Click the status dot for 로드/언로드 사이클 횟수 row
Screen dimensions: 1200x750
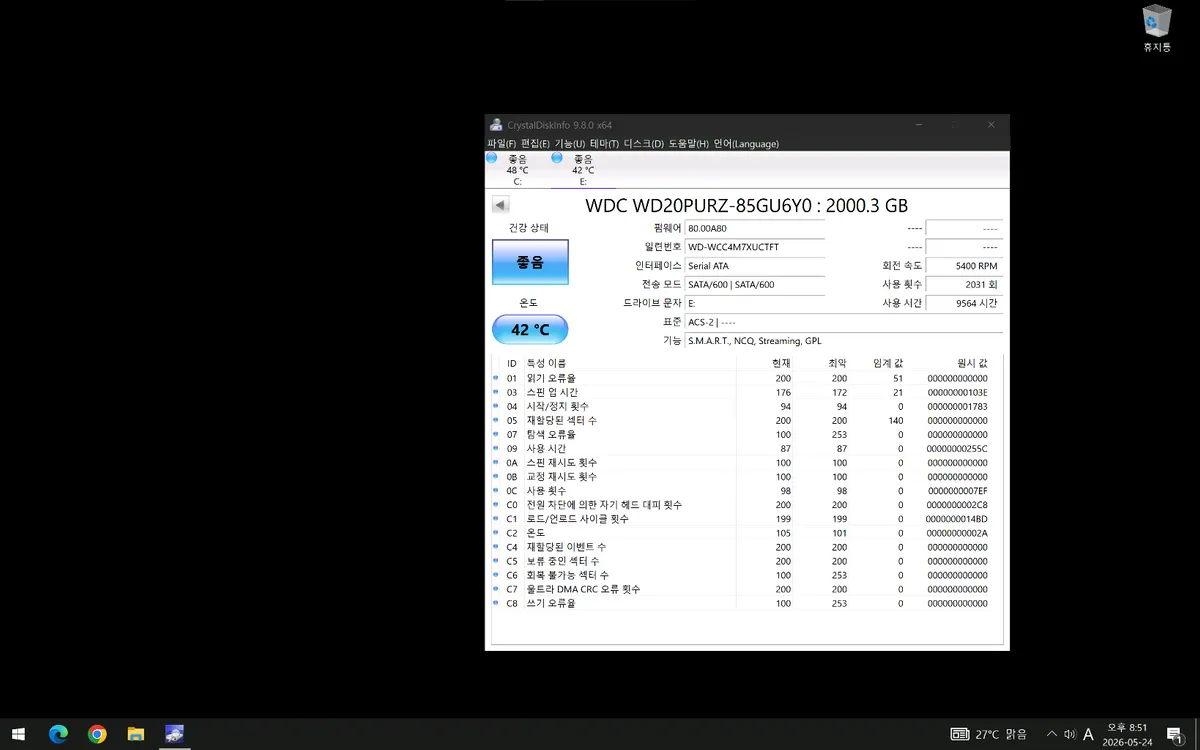pyautogui.click(x=495, y=518)
